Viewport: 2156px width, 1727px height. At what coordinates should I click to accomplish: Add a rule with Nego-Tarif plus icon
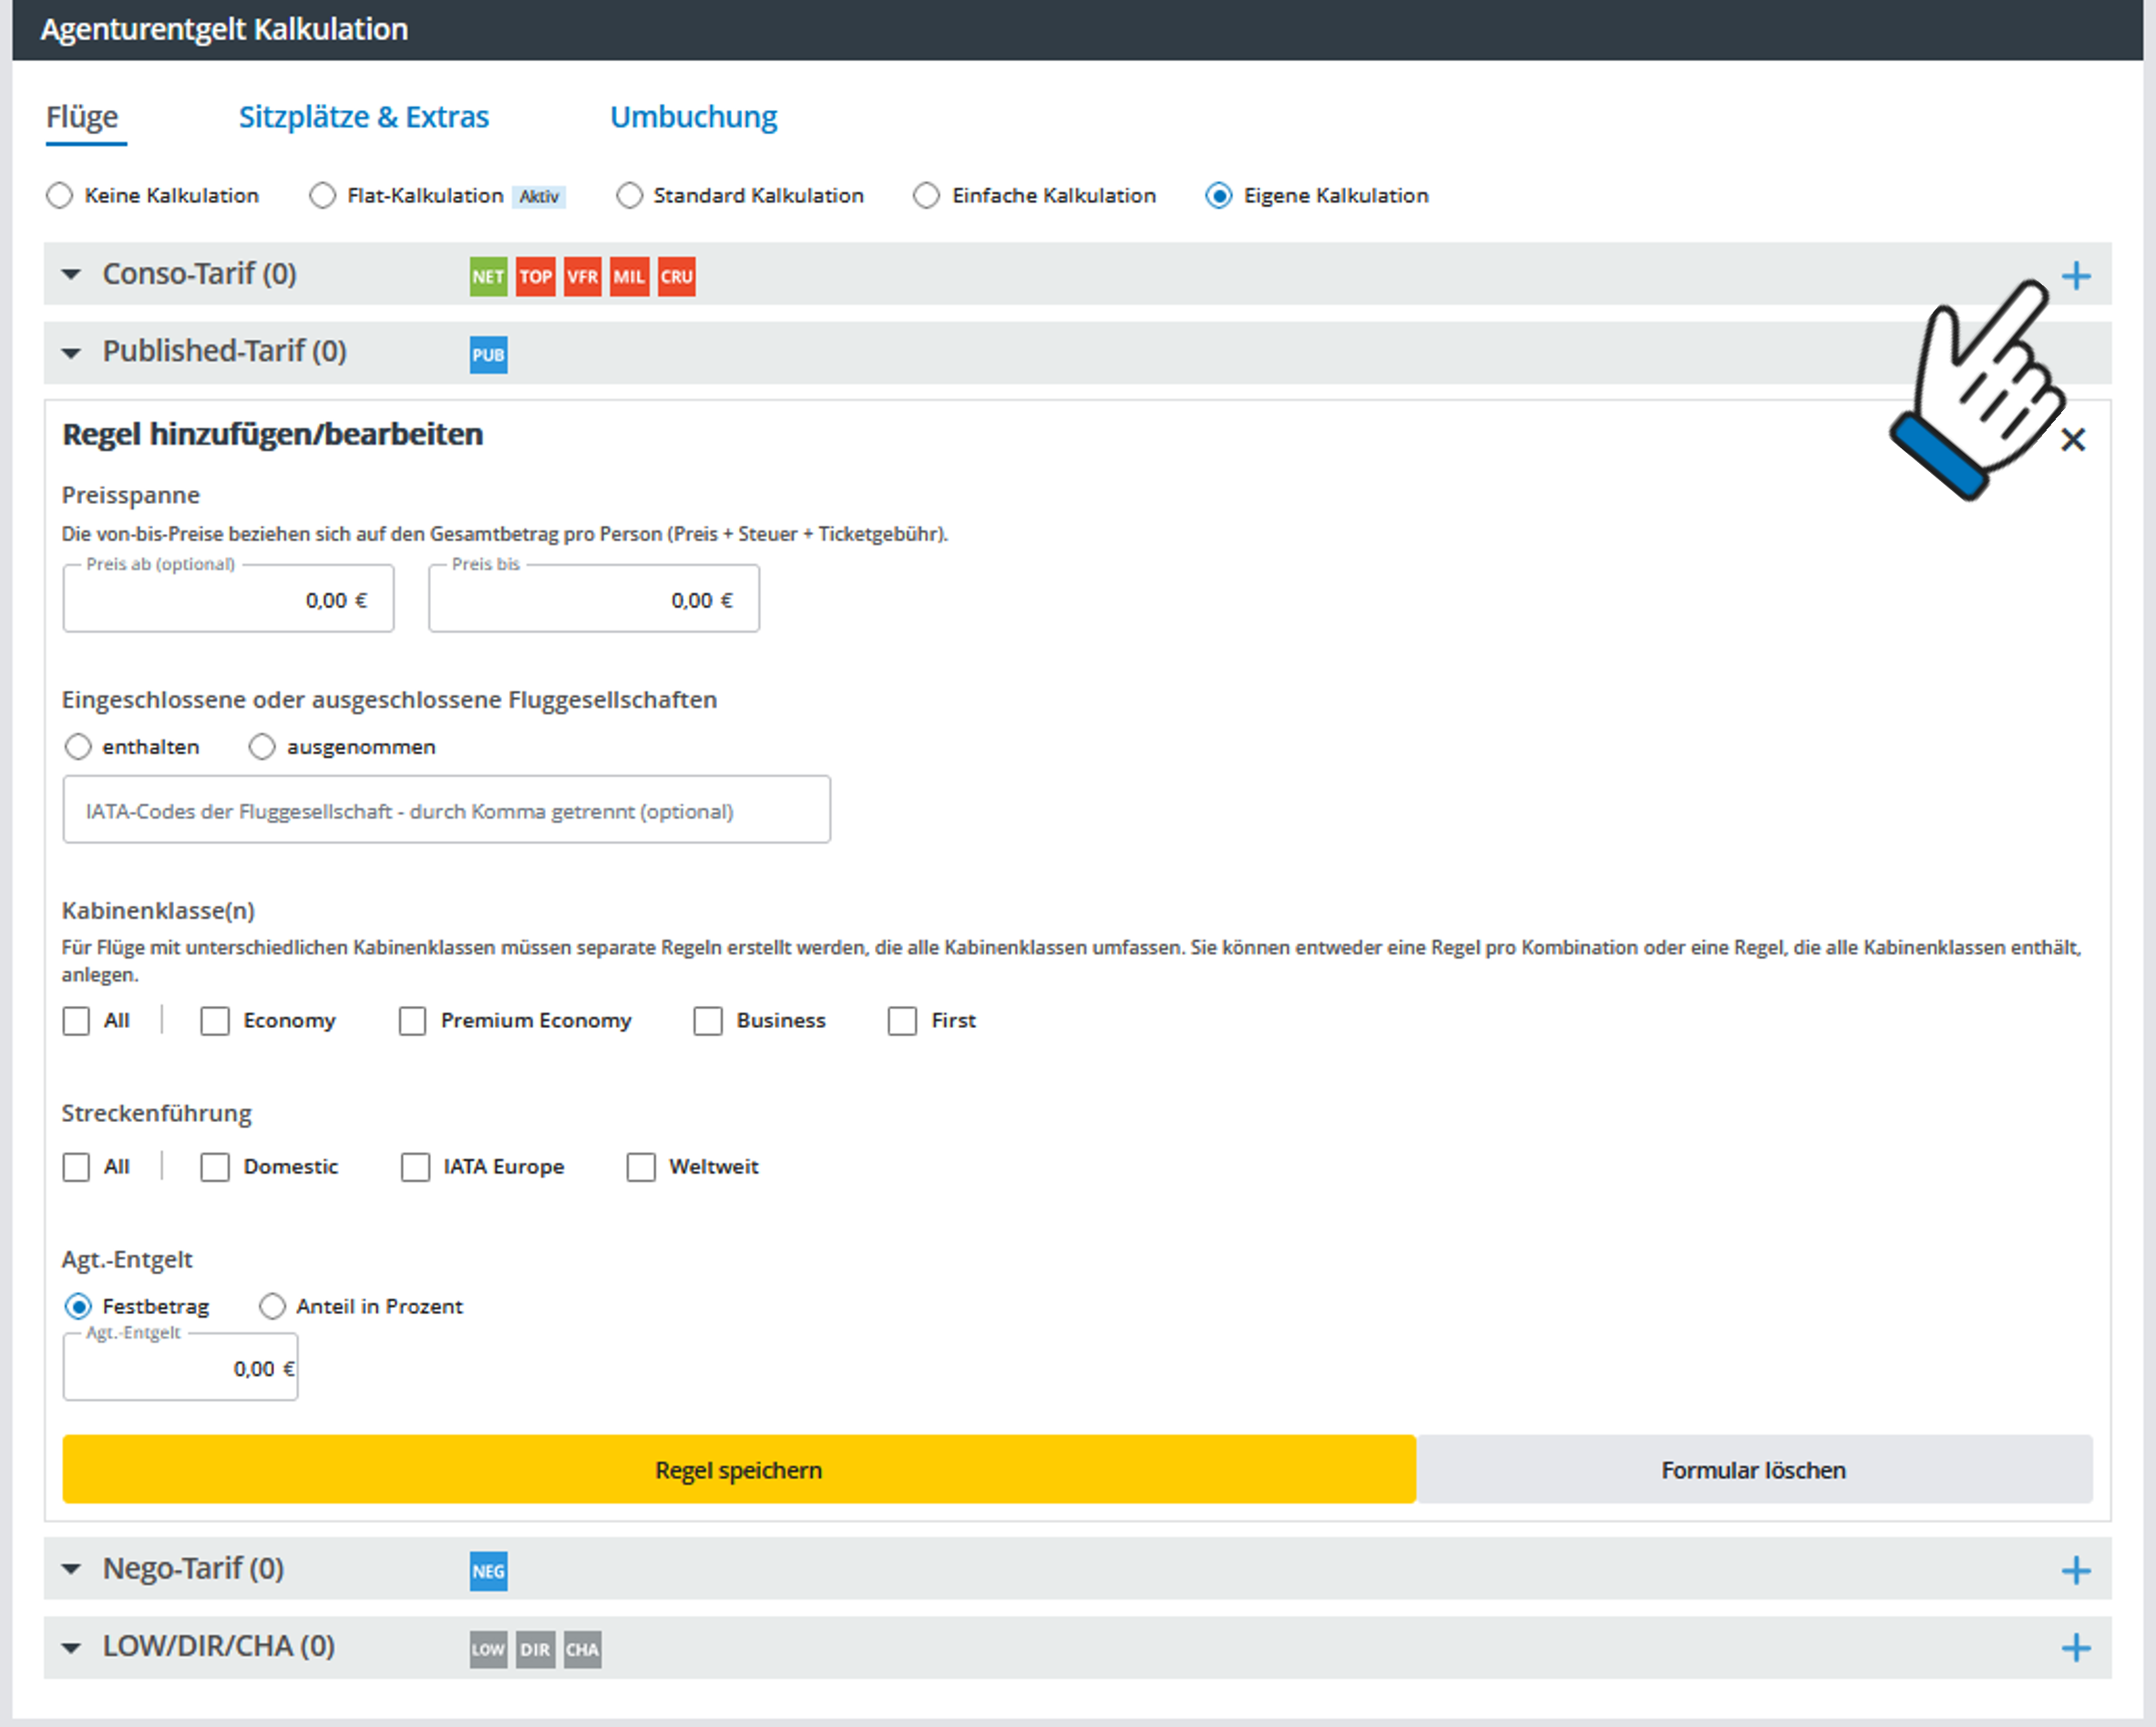pos(2075,1571)
